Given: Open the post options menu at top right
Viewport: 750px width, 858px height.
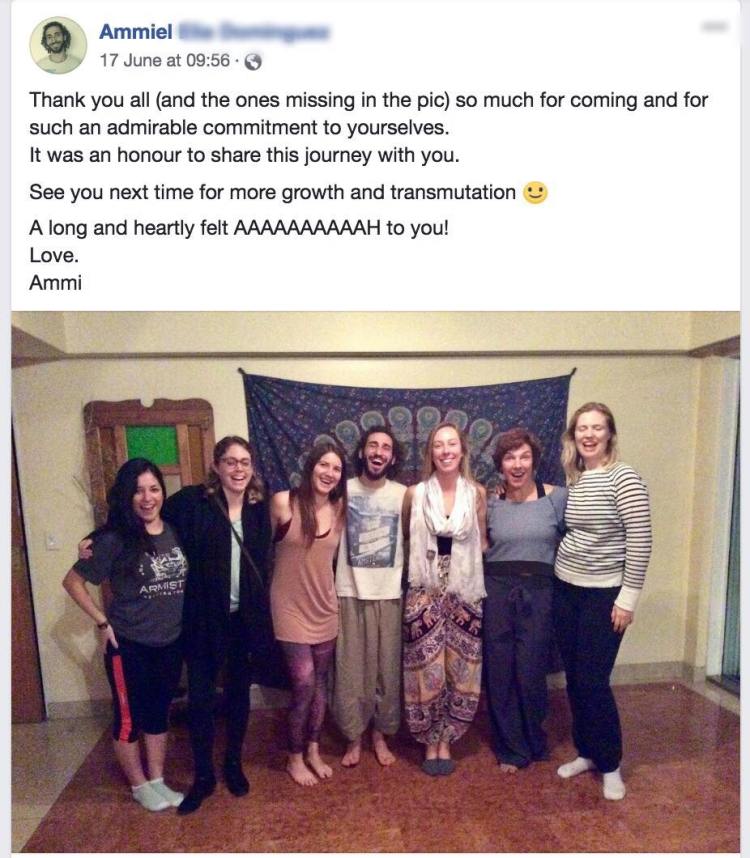Looking at the screenshot, I should pos(714,26).
